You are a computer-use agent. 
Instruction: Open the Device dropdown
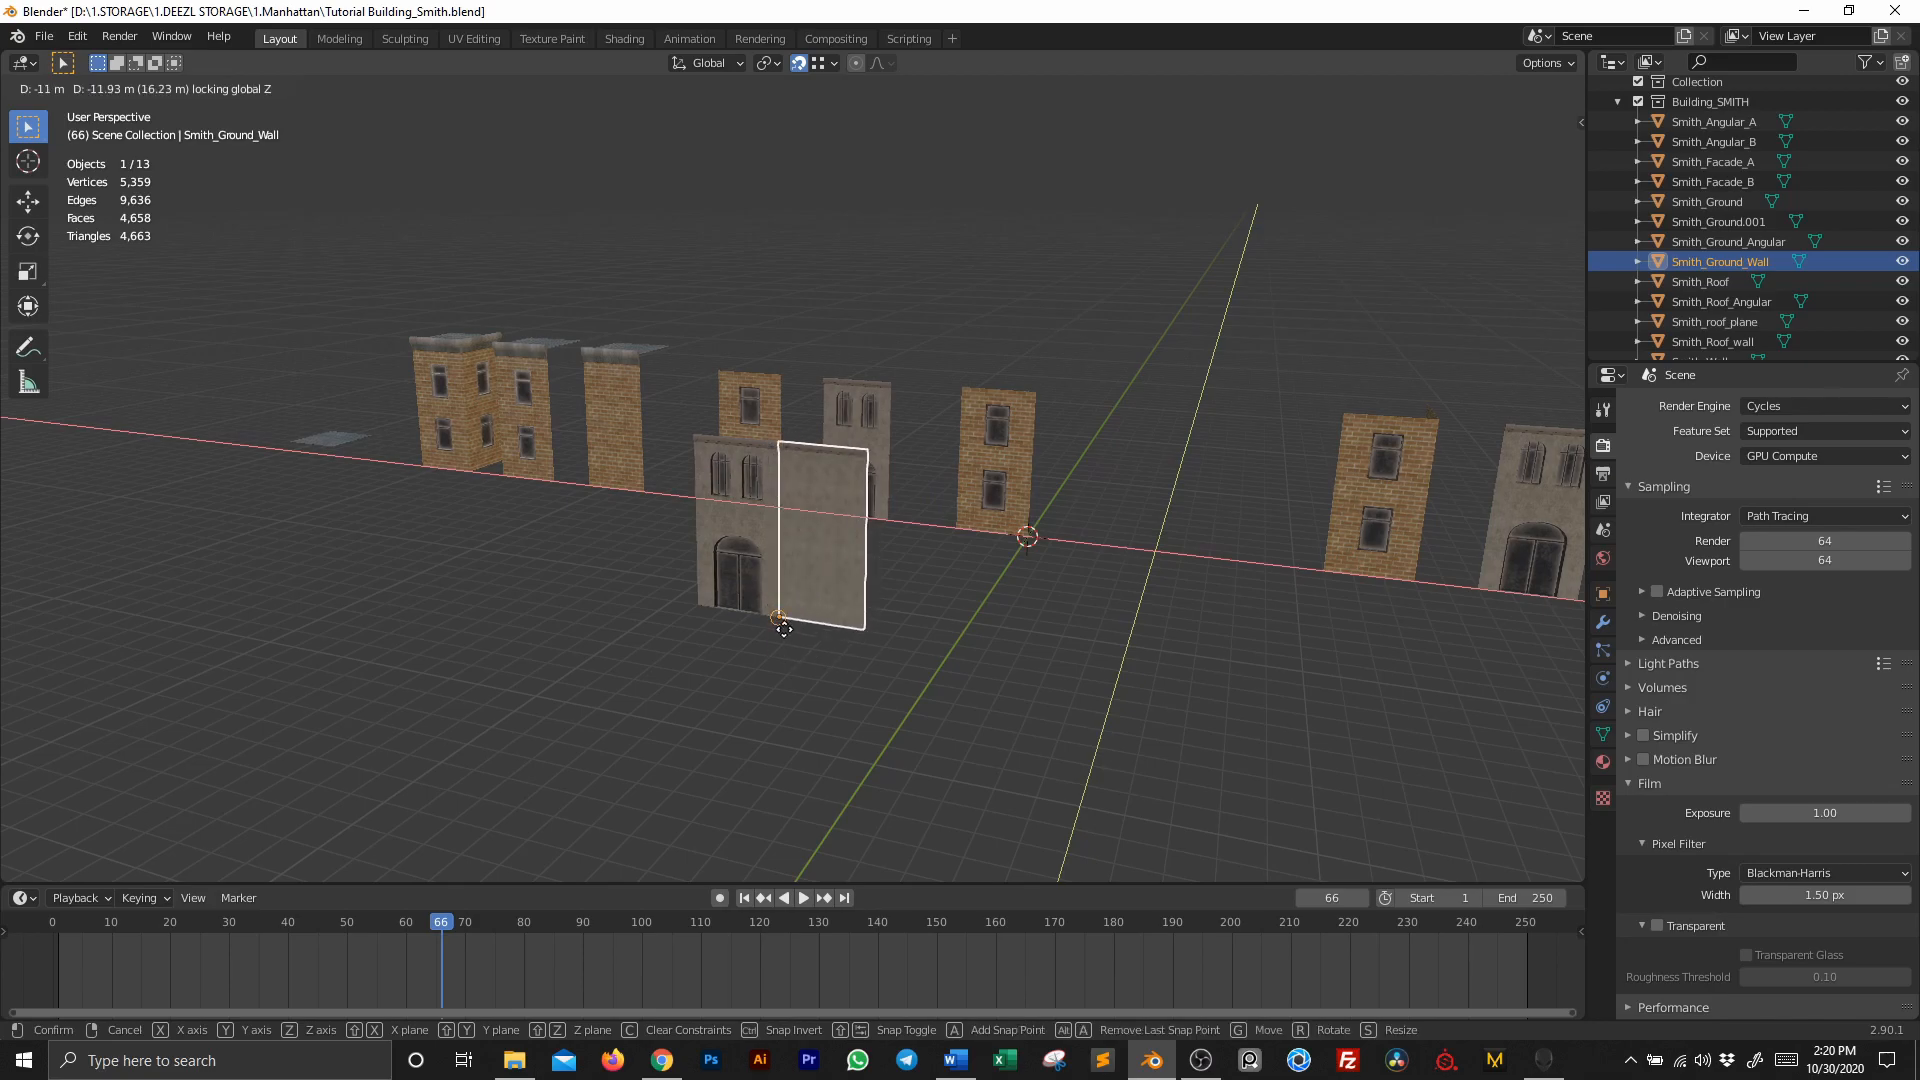click(1826, 456)
